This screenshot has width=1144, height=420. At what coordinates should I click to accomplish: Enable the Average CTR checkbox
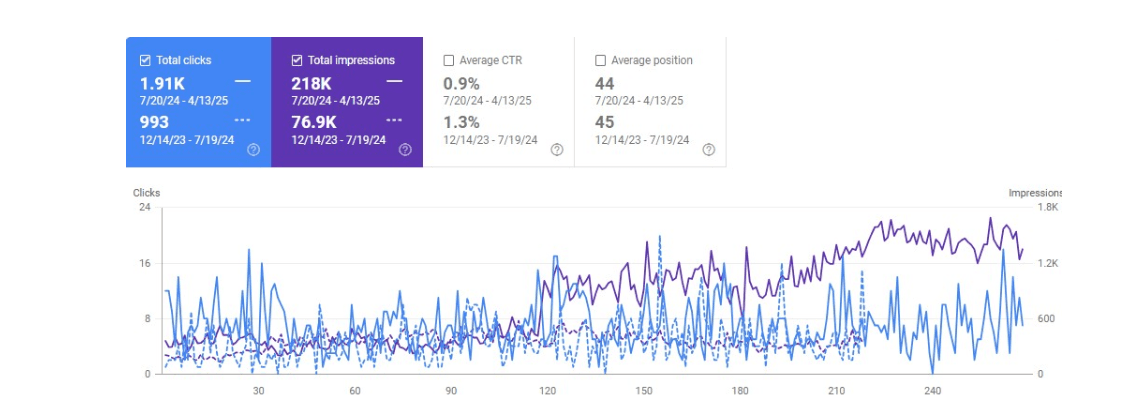pyautogui.click(x=449, y=60)
